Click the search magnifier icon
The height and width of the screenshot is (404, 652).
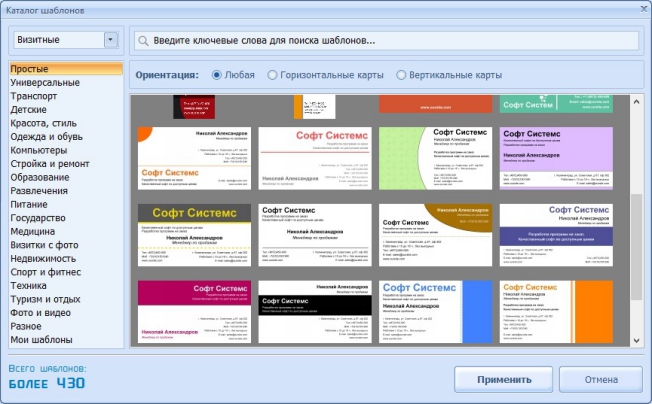click(143, 41)
